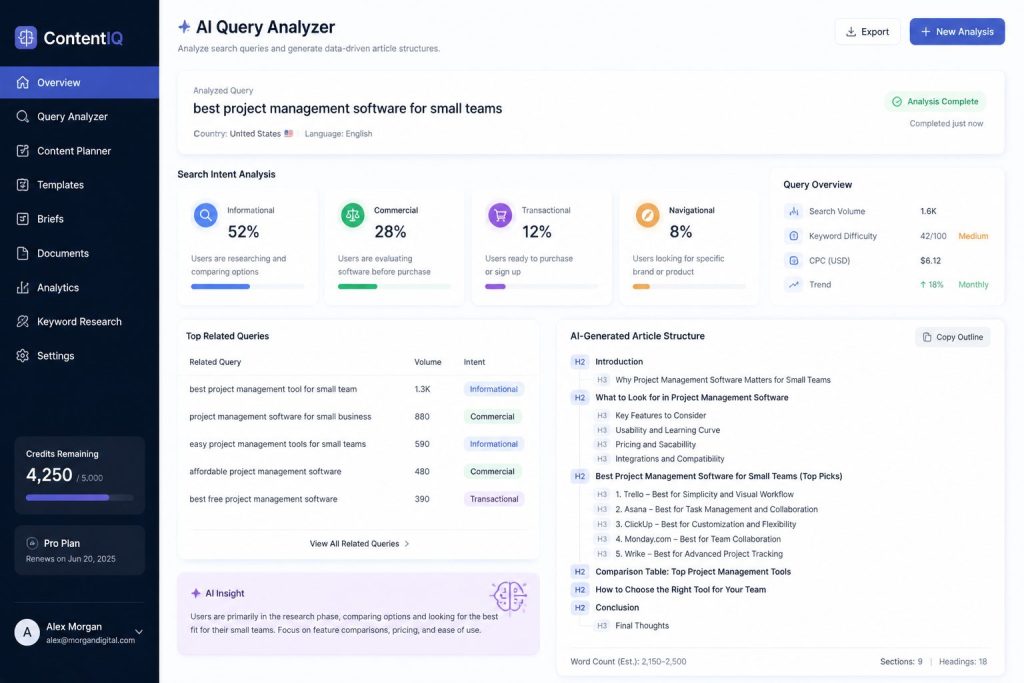Click 'How to Choose the Right Tool' heading
This screenshot has height=683, width=1024.
[x=680, y=590]
